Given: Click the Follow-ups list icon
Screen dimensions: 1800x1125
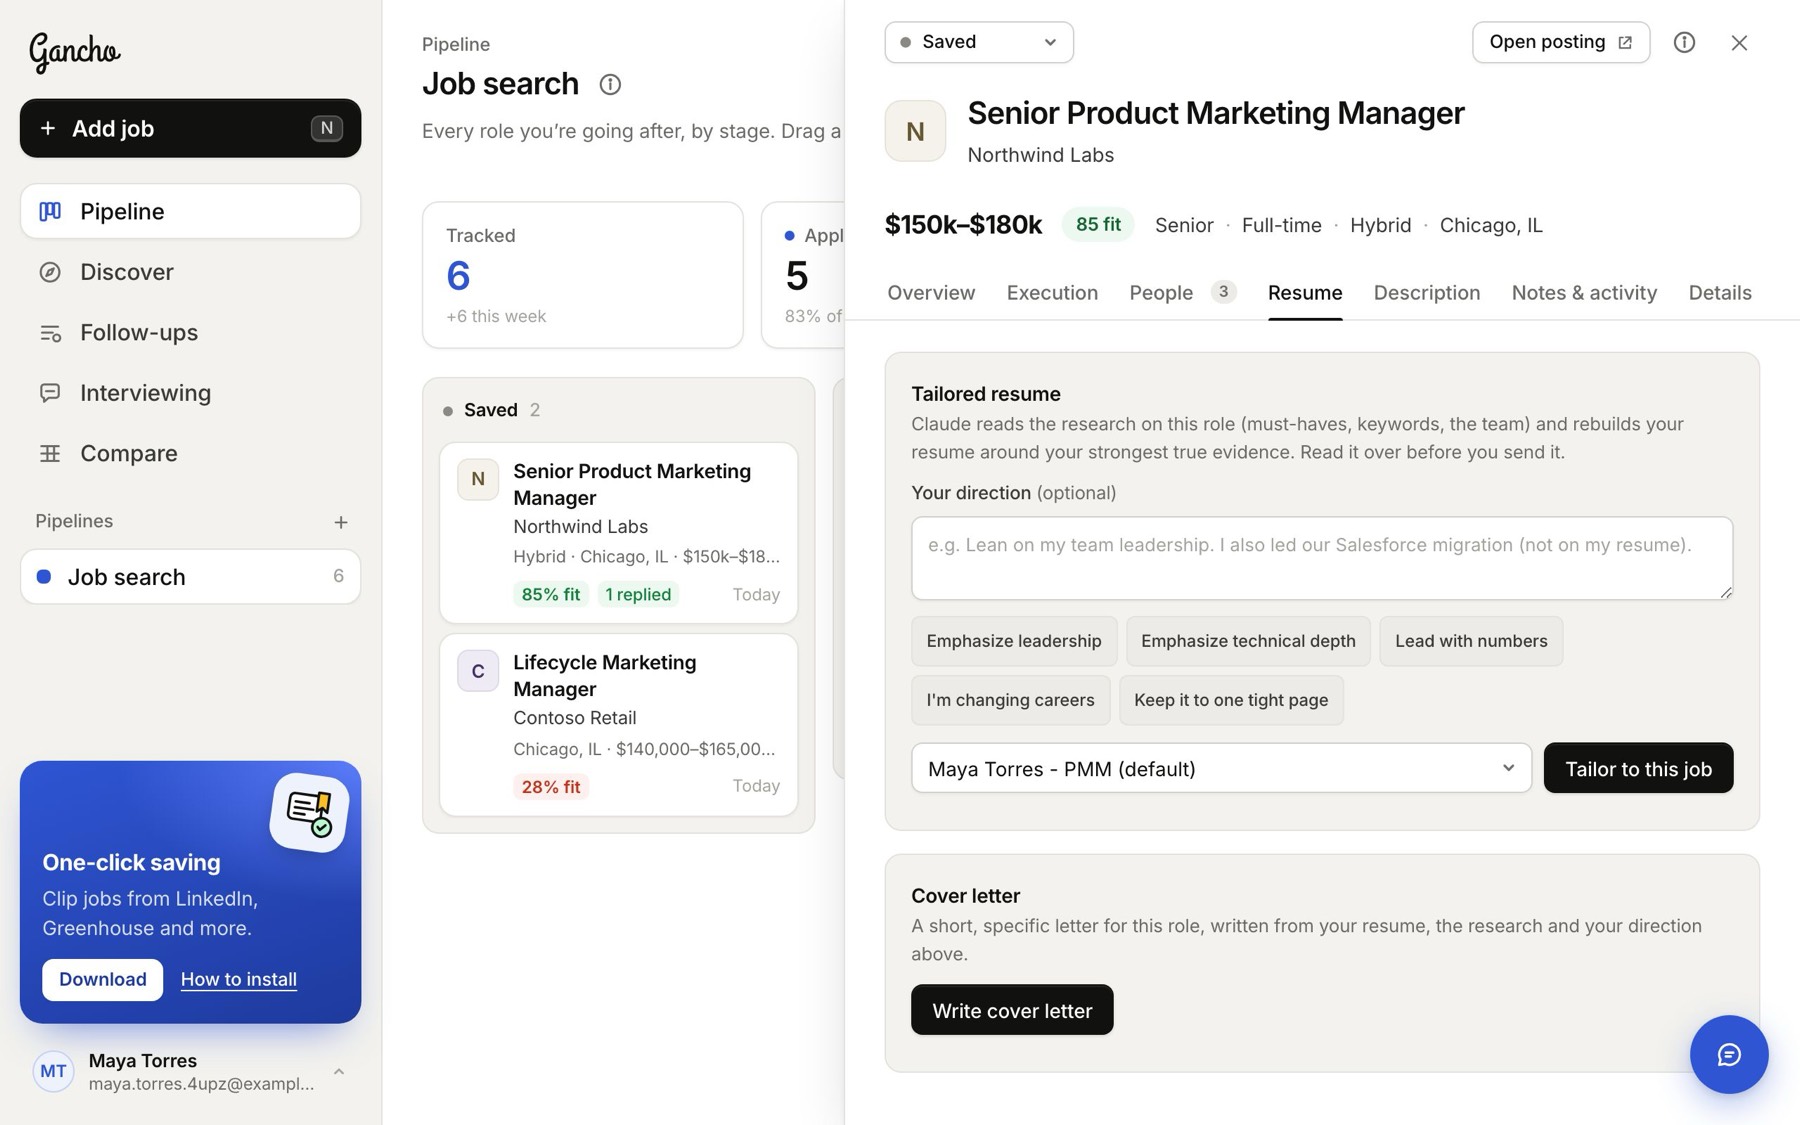Looking at the screenshot, I should [50, 333].
